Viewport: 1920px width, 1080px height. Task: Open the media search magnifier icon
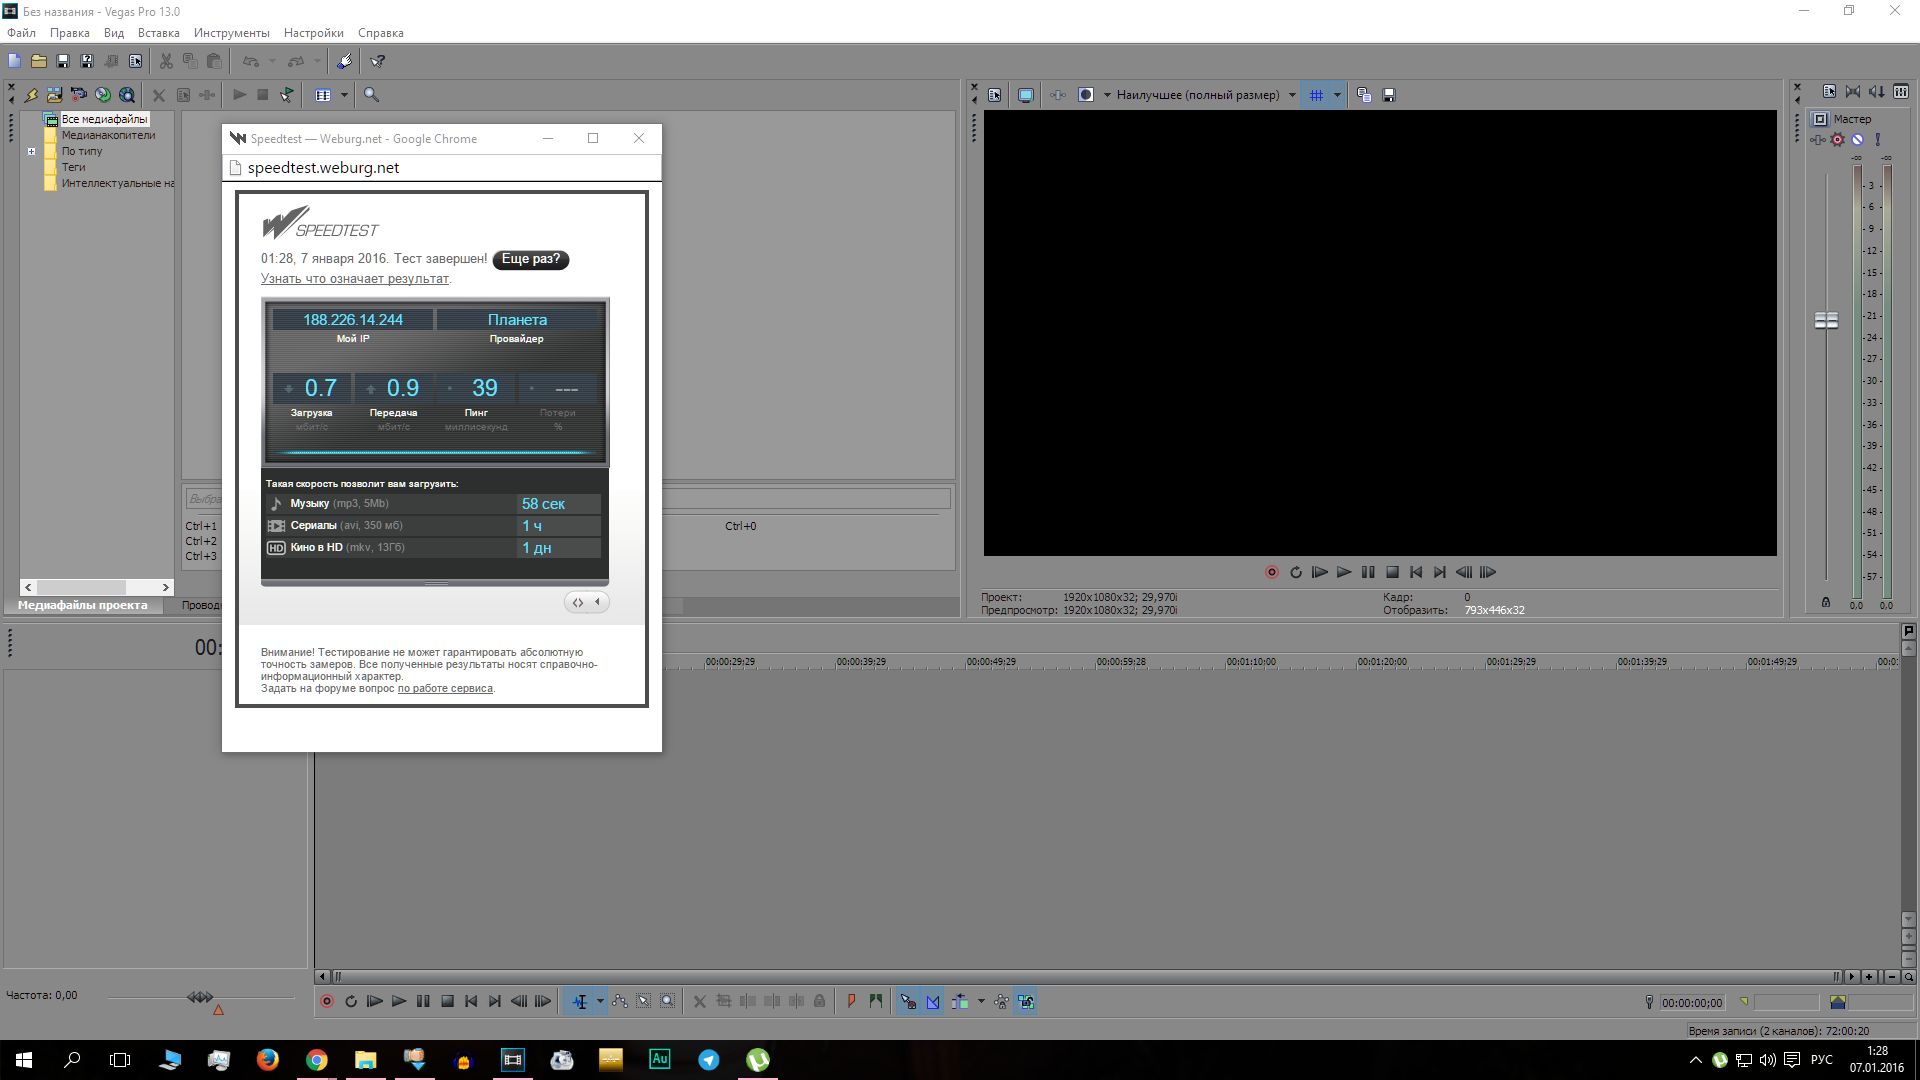(x=371, y=95)
